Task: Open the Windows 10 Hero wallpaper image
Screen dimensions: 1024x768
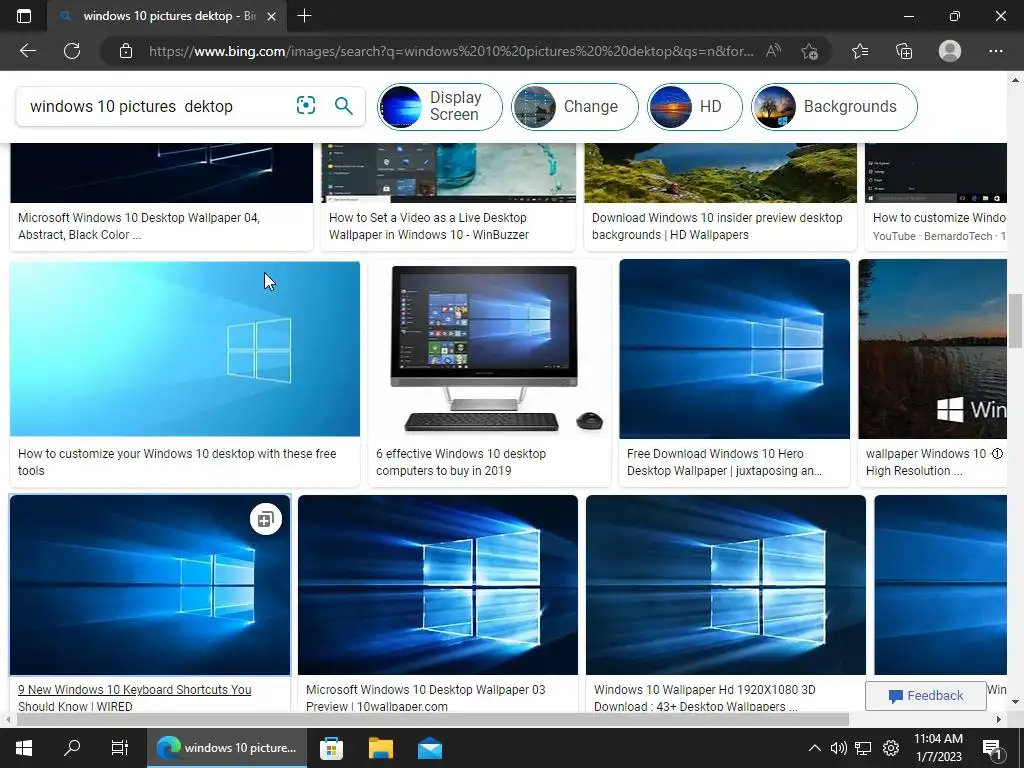Action: point(735,349)
